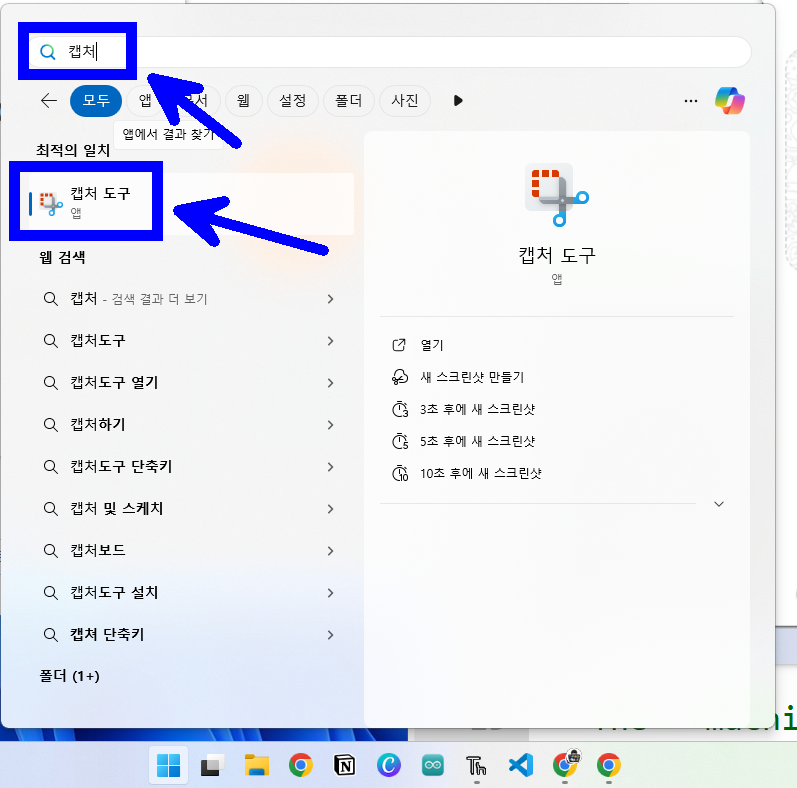
Task: Open File Explorer from the taskbar
Action: 257,765
